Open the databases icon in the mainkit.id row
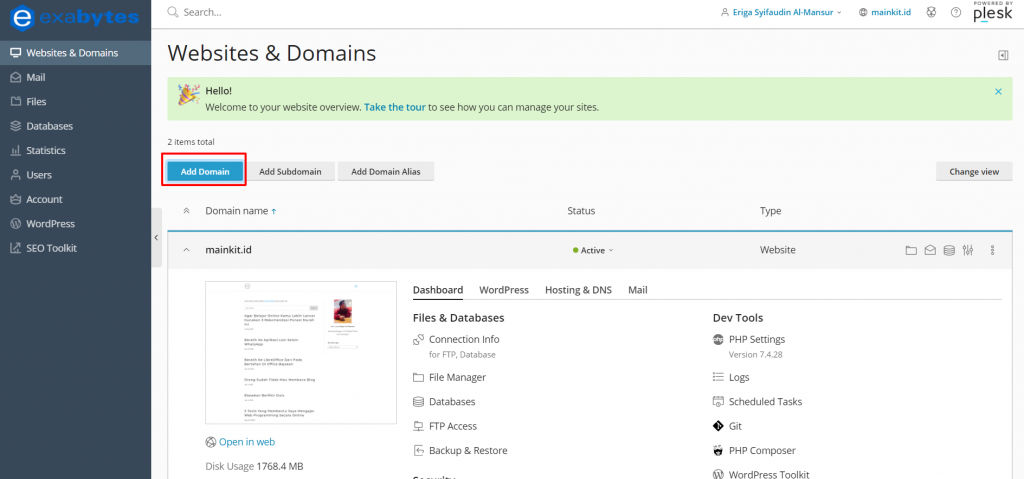Image resolution: width=1024 pixels, height=479 pixels. (x=949, y=250)
